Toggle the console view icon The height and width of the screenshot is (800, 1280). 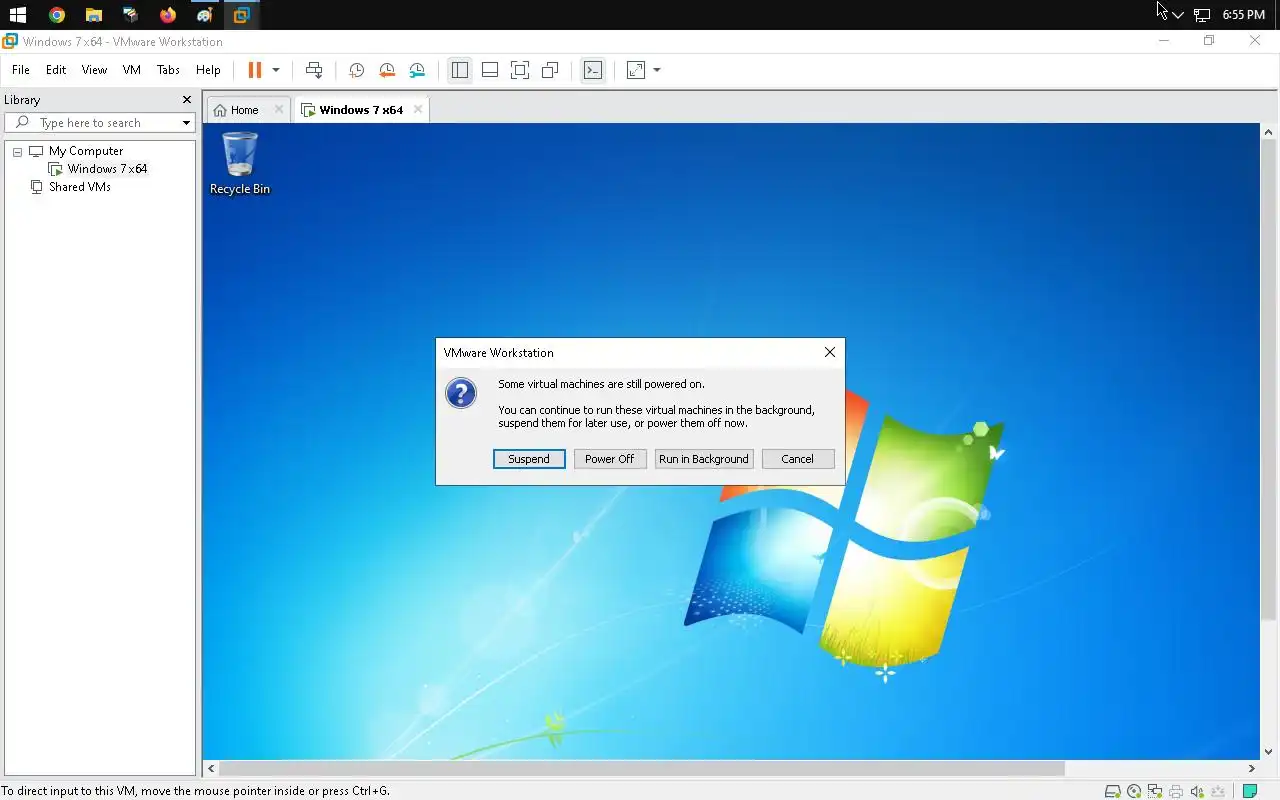[x=593, y=70]
